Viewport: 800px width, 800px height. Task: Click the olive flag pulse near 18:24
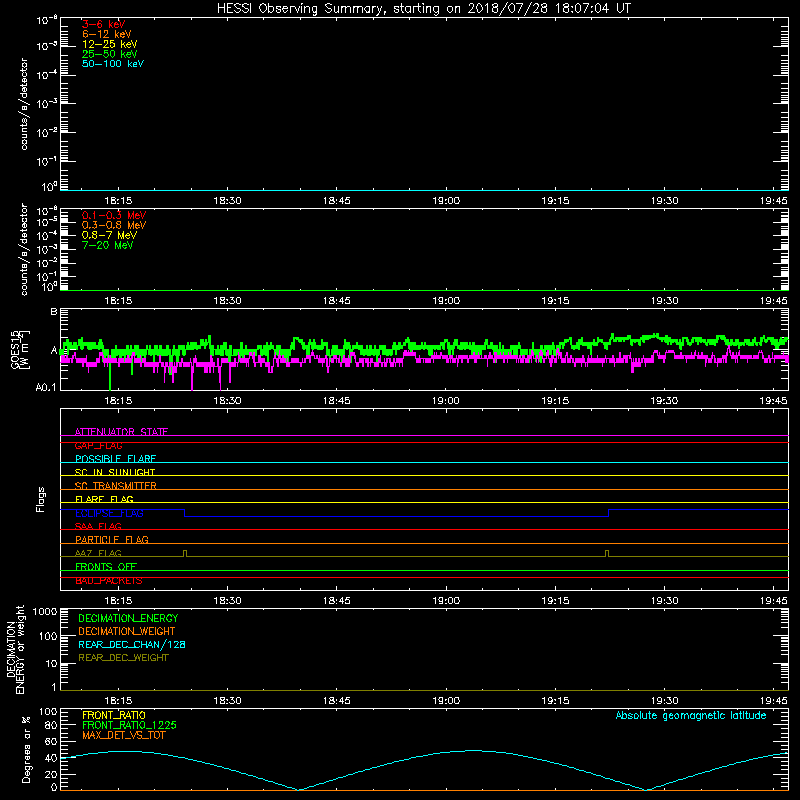click(x=185, y=553)
